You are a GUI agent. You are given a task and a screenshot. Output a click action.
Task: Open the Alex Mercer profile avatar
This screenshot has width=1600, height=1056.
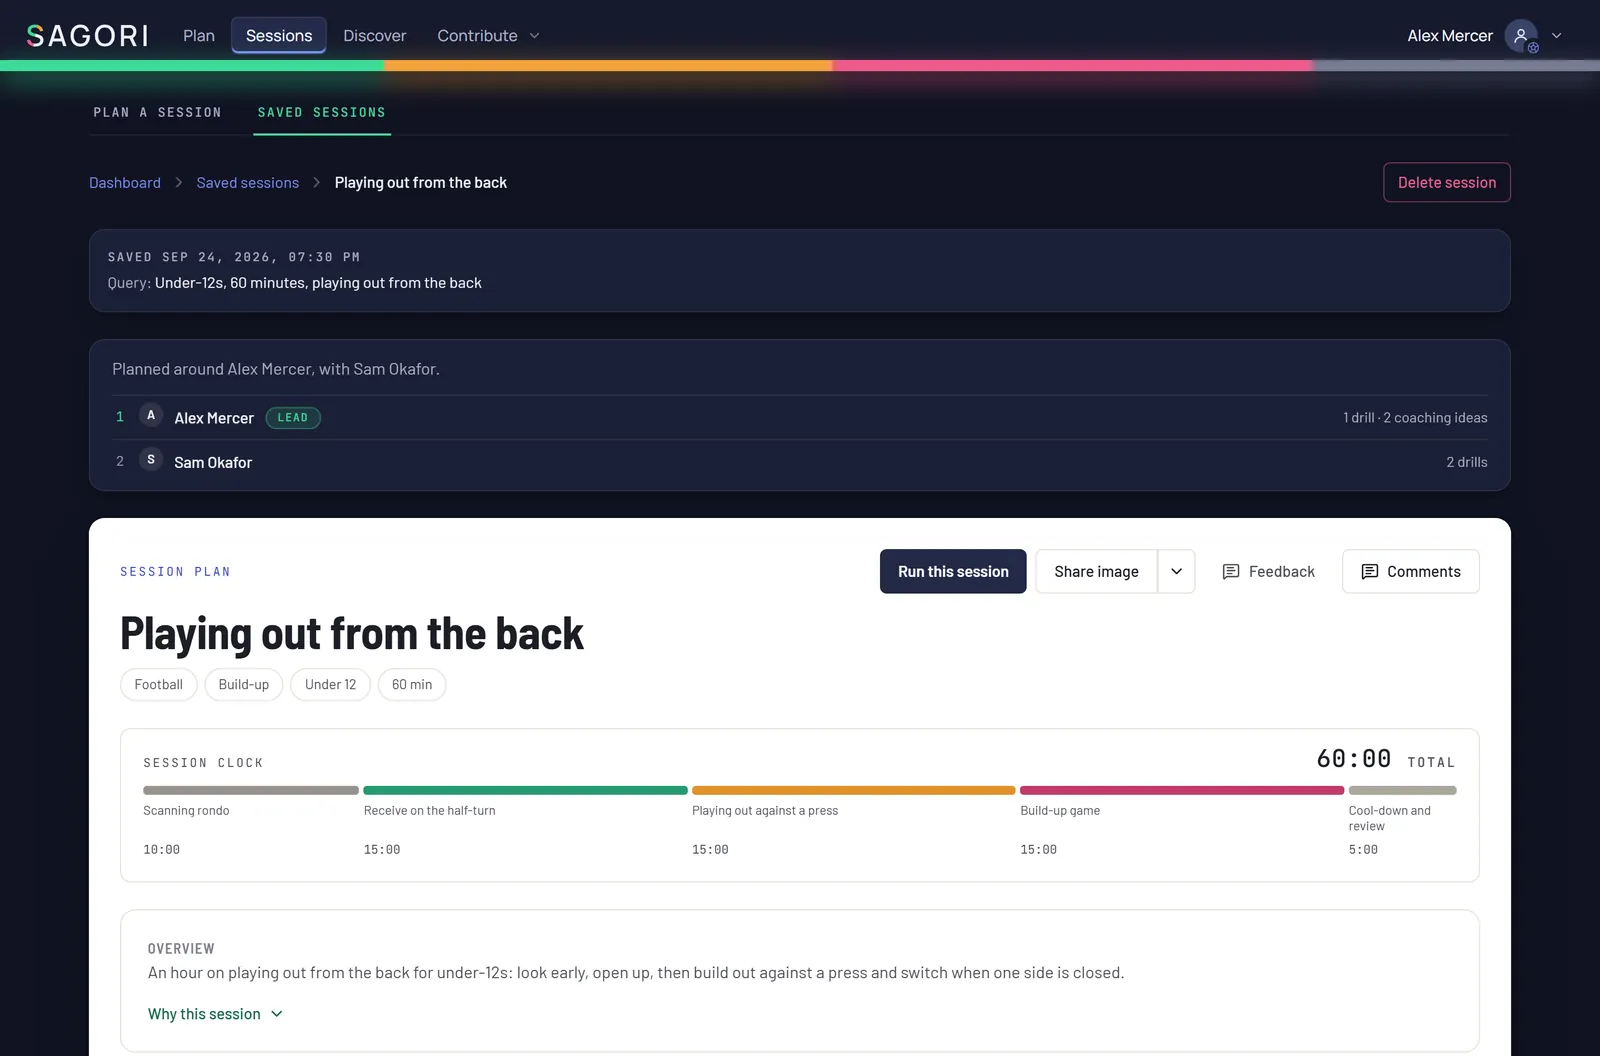tap(1521, 36)
